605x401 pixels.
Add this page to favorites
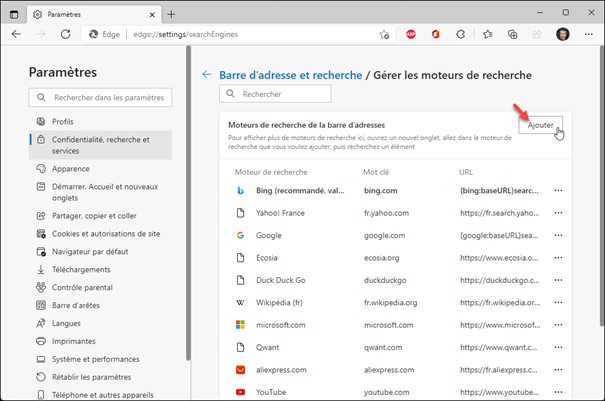[384, 33]
